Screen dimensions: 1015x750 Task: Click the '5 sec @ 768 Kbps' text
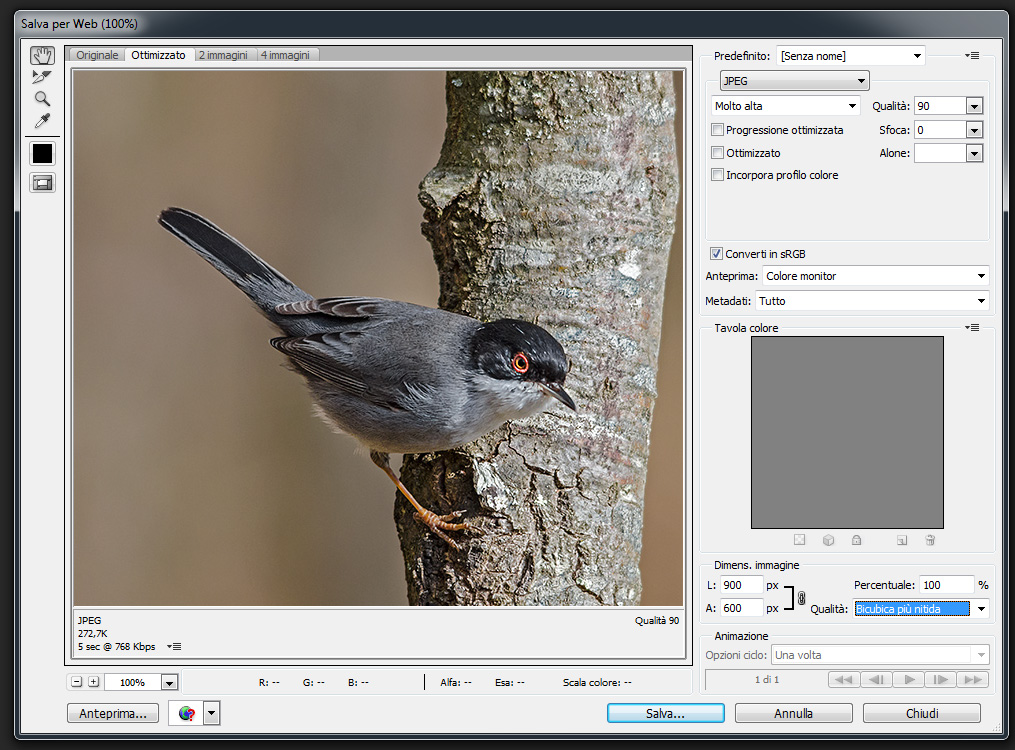click(x=117, y=646)
